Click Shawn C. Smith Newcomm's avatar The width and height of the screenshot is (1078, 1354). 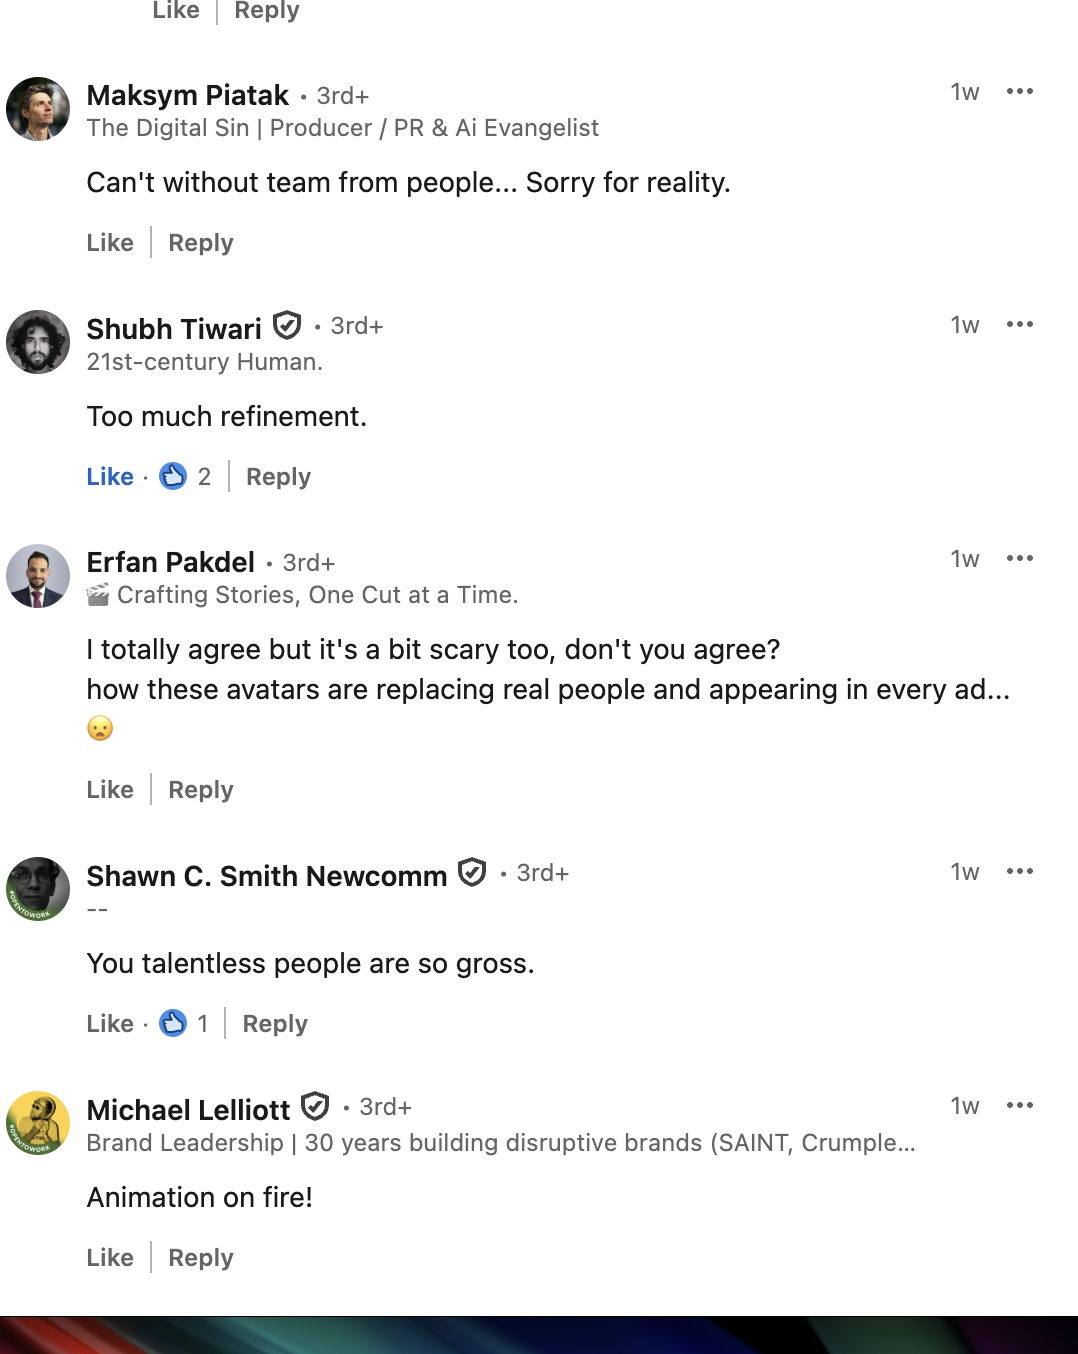[38, 889]
